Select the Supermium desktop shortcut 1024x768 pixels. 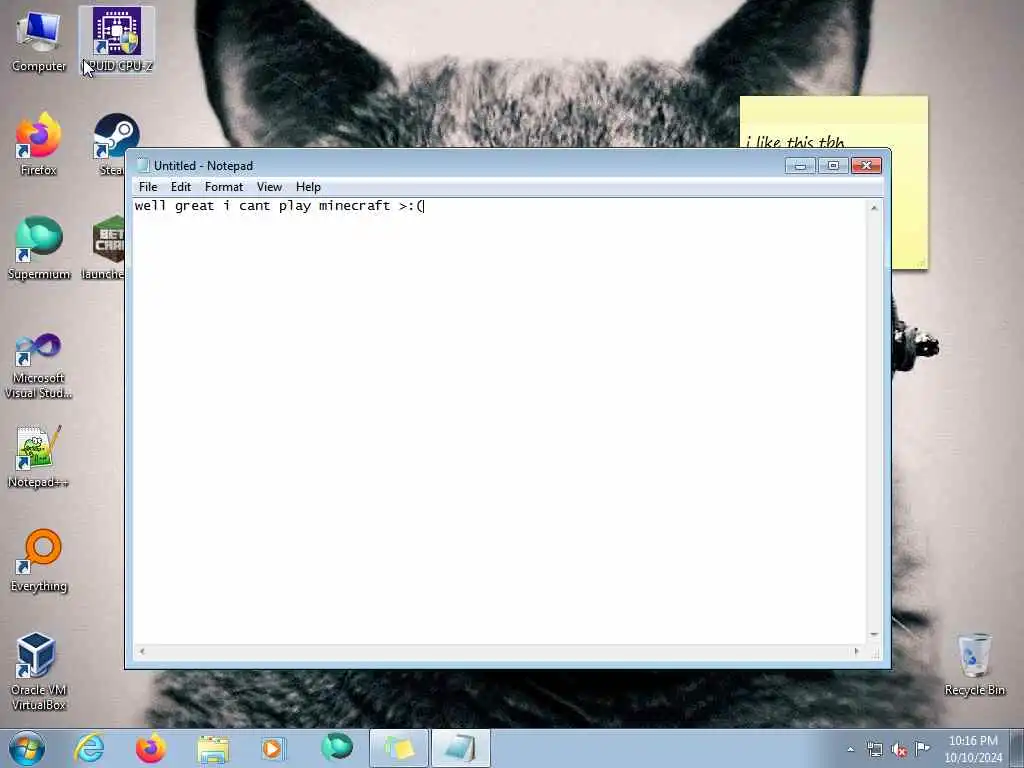click(x=39, y=248)
